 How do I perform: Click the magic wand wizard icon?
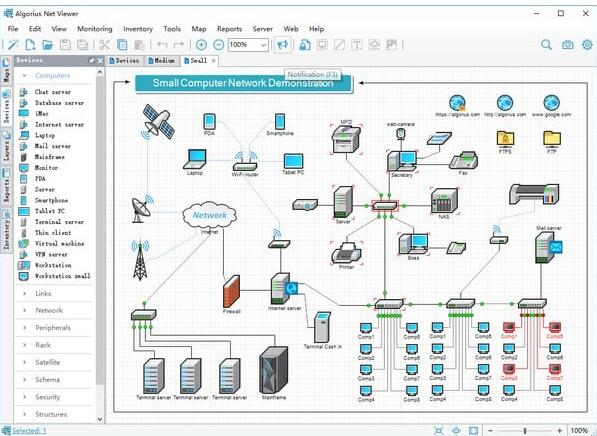click(x=13, y=45)
